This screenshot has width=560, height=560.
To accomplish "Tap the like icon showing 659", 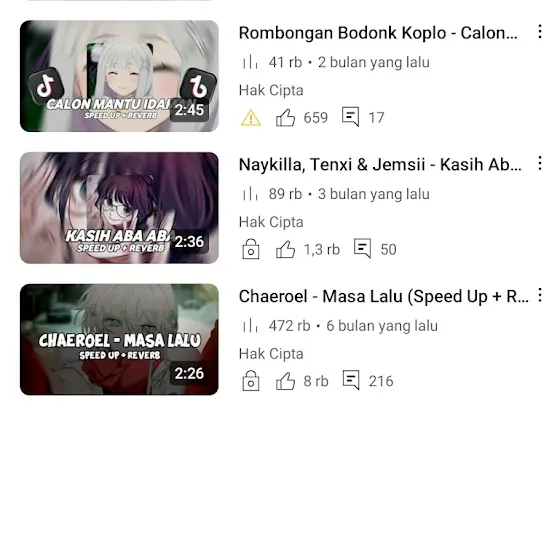I will [285, 118].
